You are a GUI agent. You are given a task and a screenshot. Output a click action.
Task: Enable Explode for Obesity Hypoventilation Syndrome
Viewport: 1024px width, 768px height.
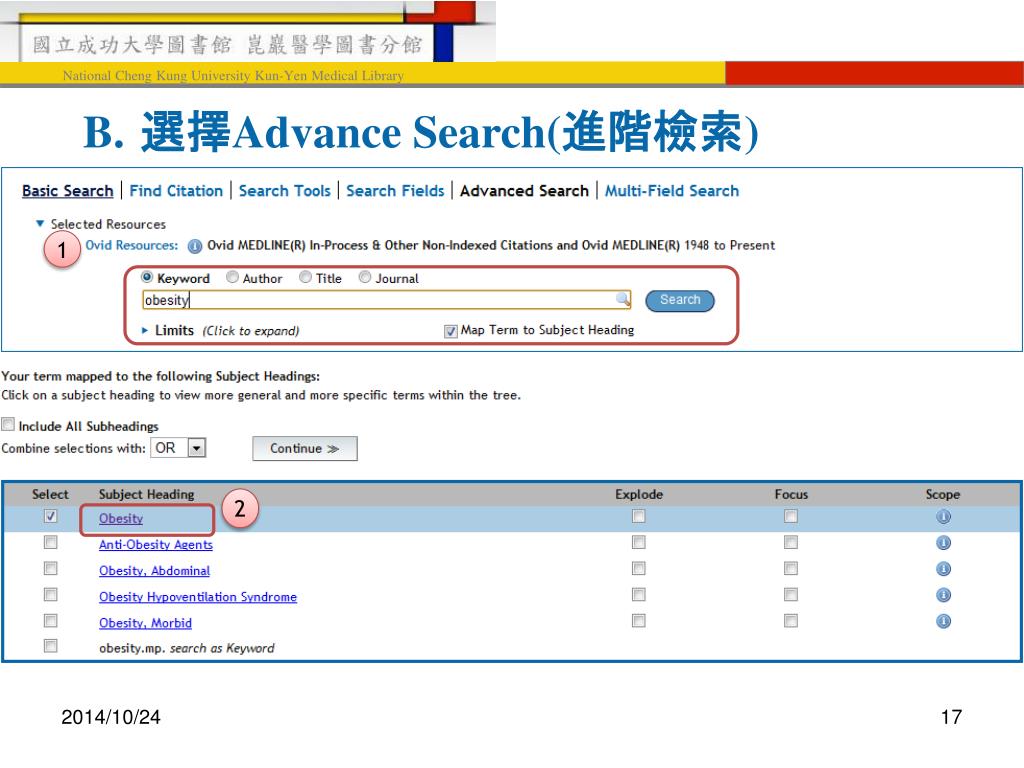639,594
